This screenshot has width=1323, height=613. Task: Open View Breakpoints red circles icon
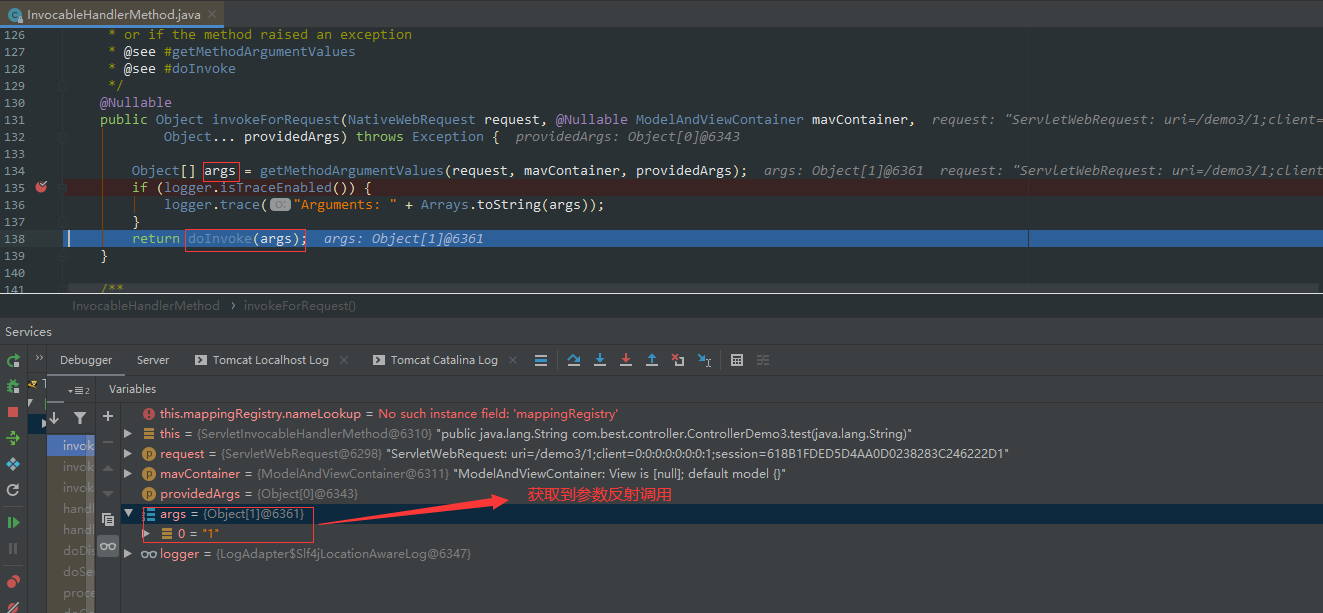13,581
